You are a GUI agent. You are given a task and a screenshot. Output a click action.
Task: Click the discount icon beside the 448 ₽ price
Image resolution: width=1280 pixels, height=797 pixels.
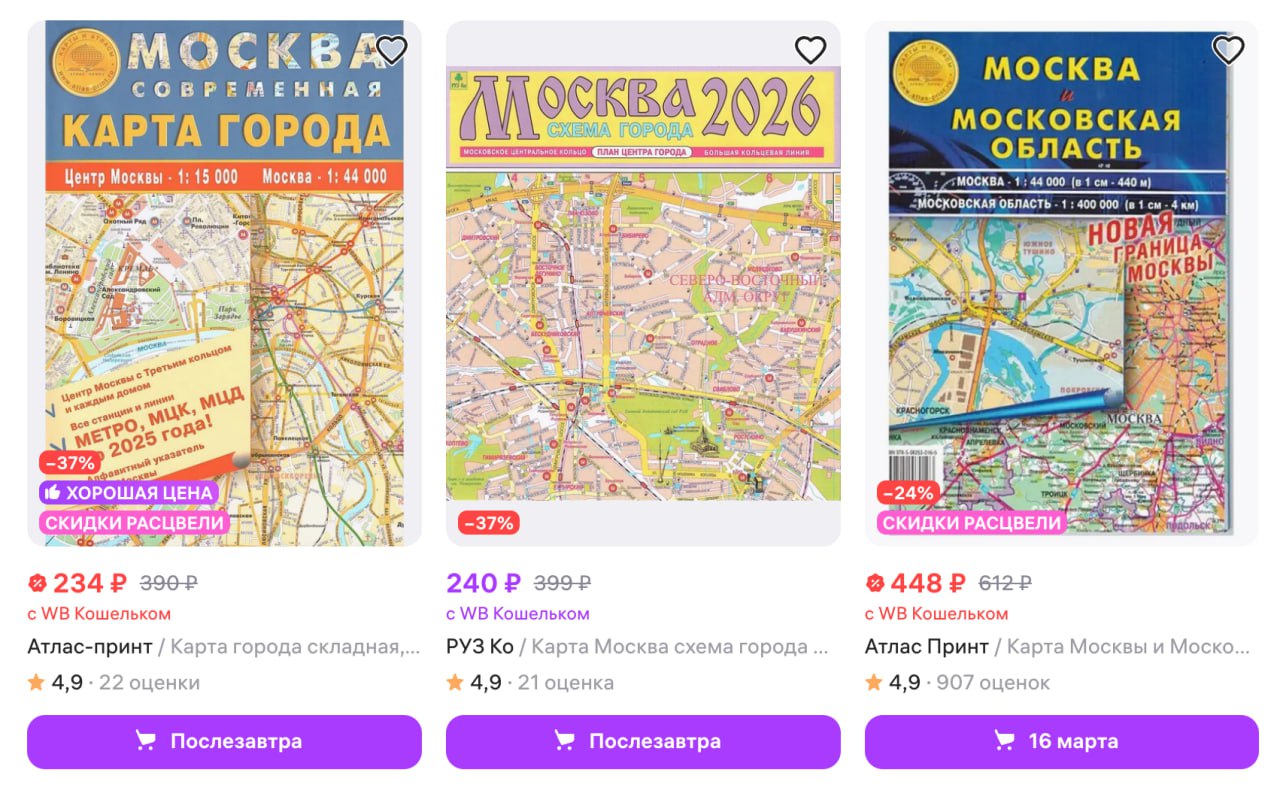click(x=875, y=583)
